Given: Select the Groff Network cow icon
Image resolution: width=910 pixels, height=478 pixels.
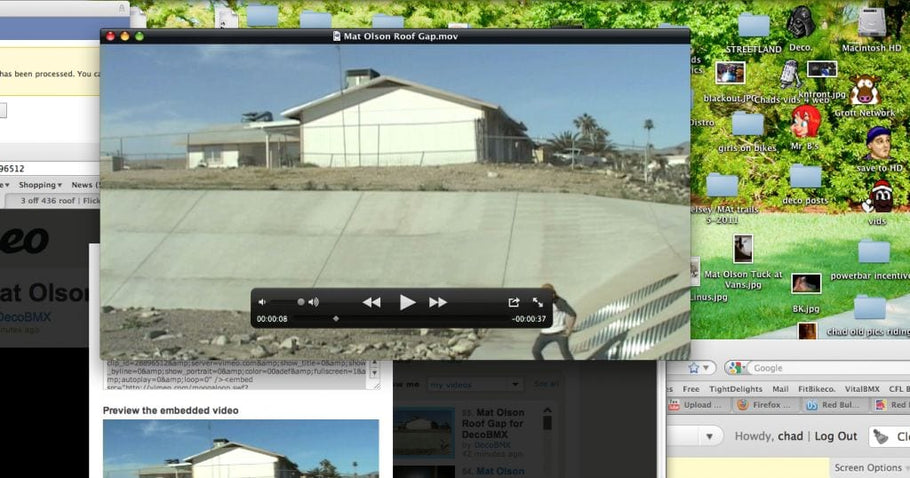Looking at the screenshot, I should tap(865, 90).
